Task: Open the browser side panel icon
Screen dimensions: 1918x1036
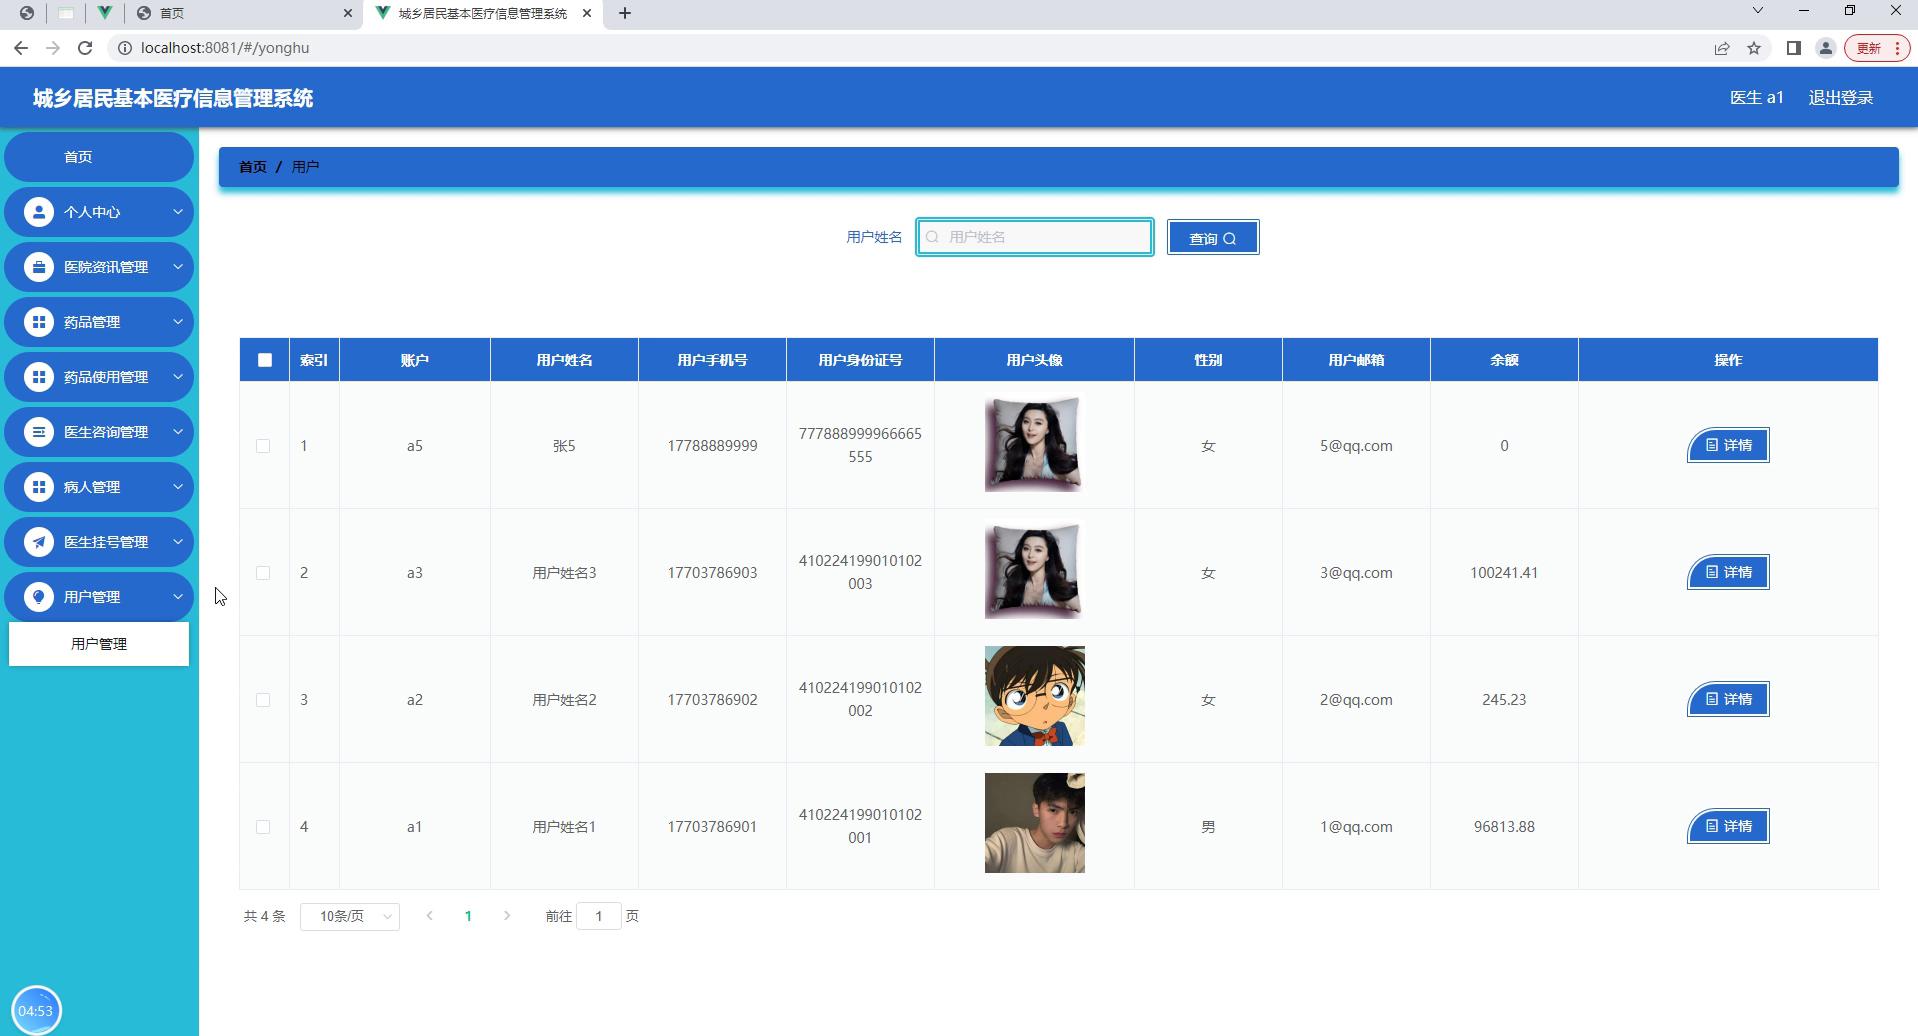Action: [x=1794, y=48]
